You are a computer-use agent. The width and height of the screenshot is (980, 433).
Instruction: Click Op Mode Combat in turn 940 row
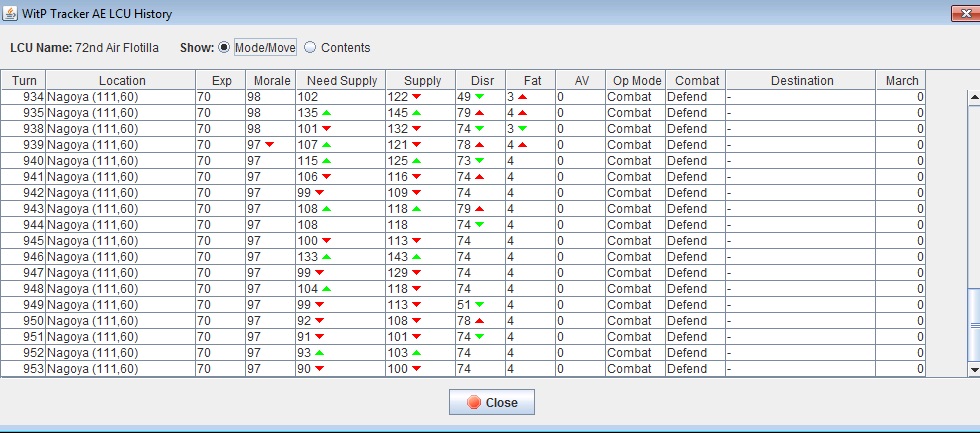[636, 161]
